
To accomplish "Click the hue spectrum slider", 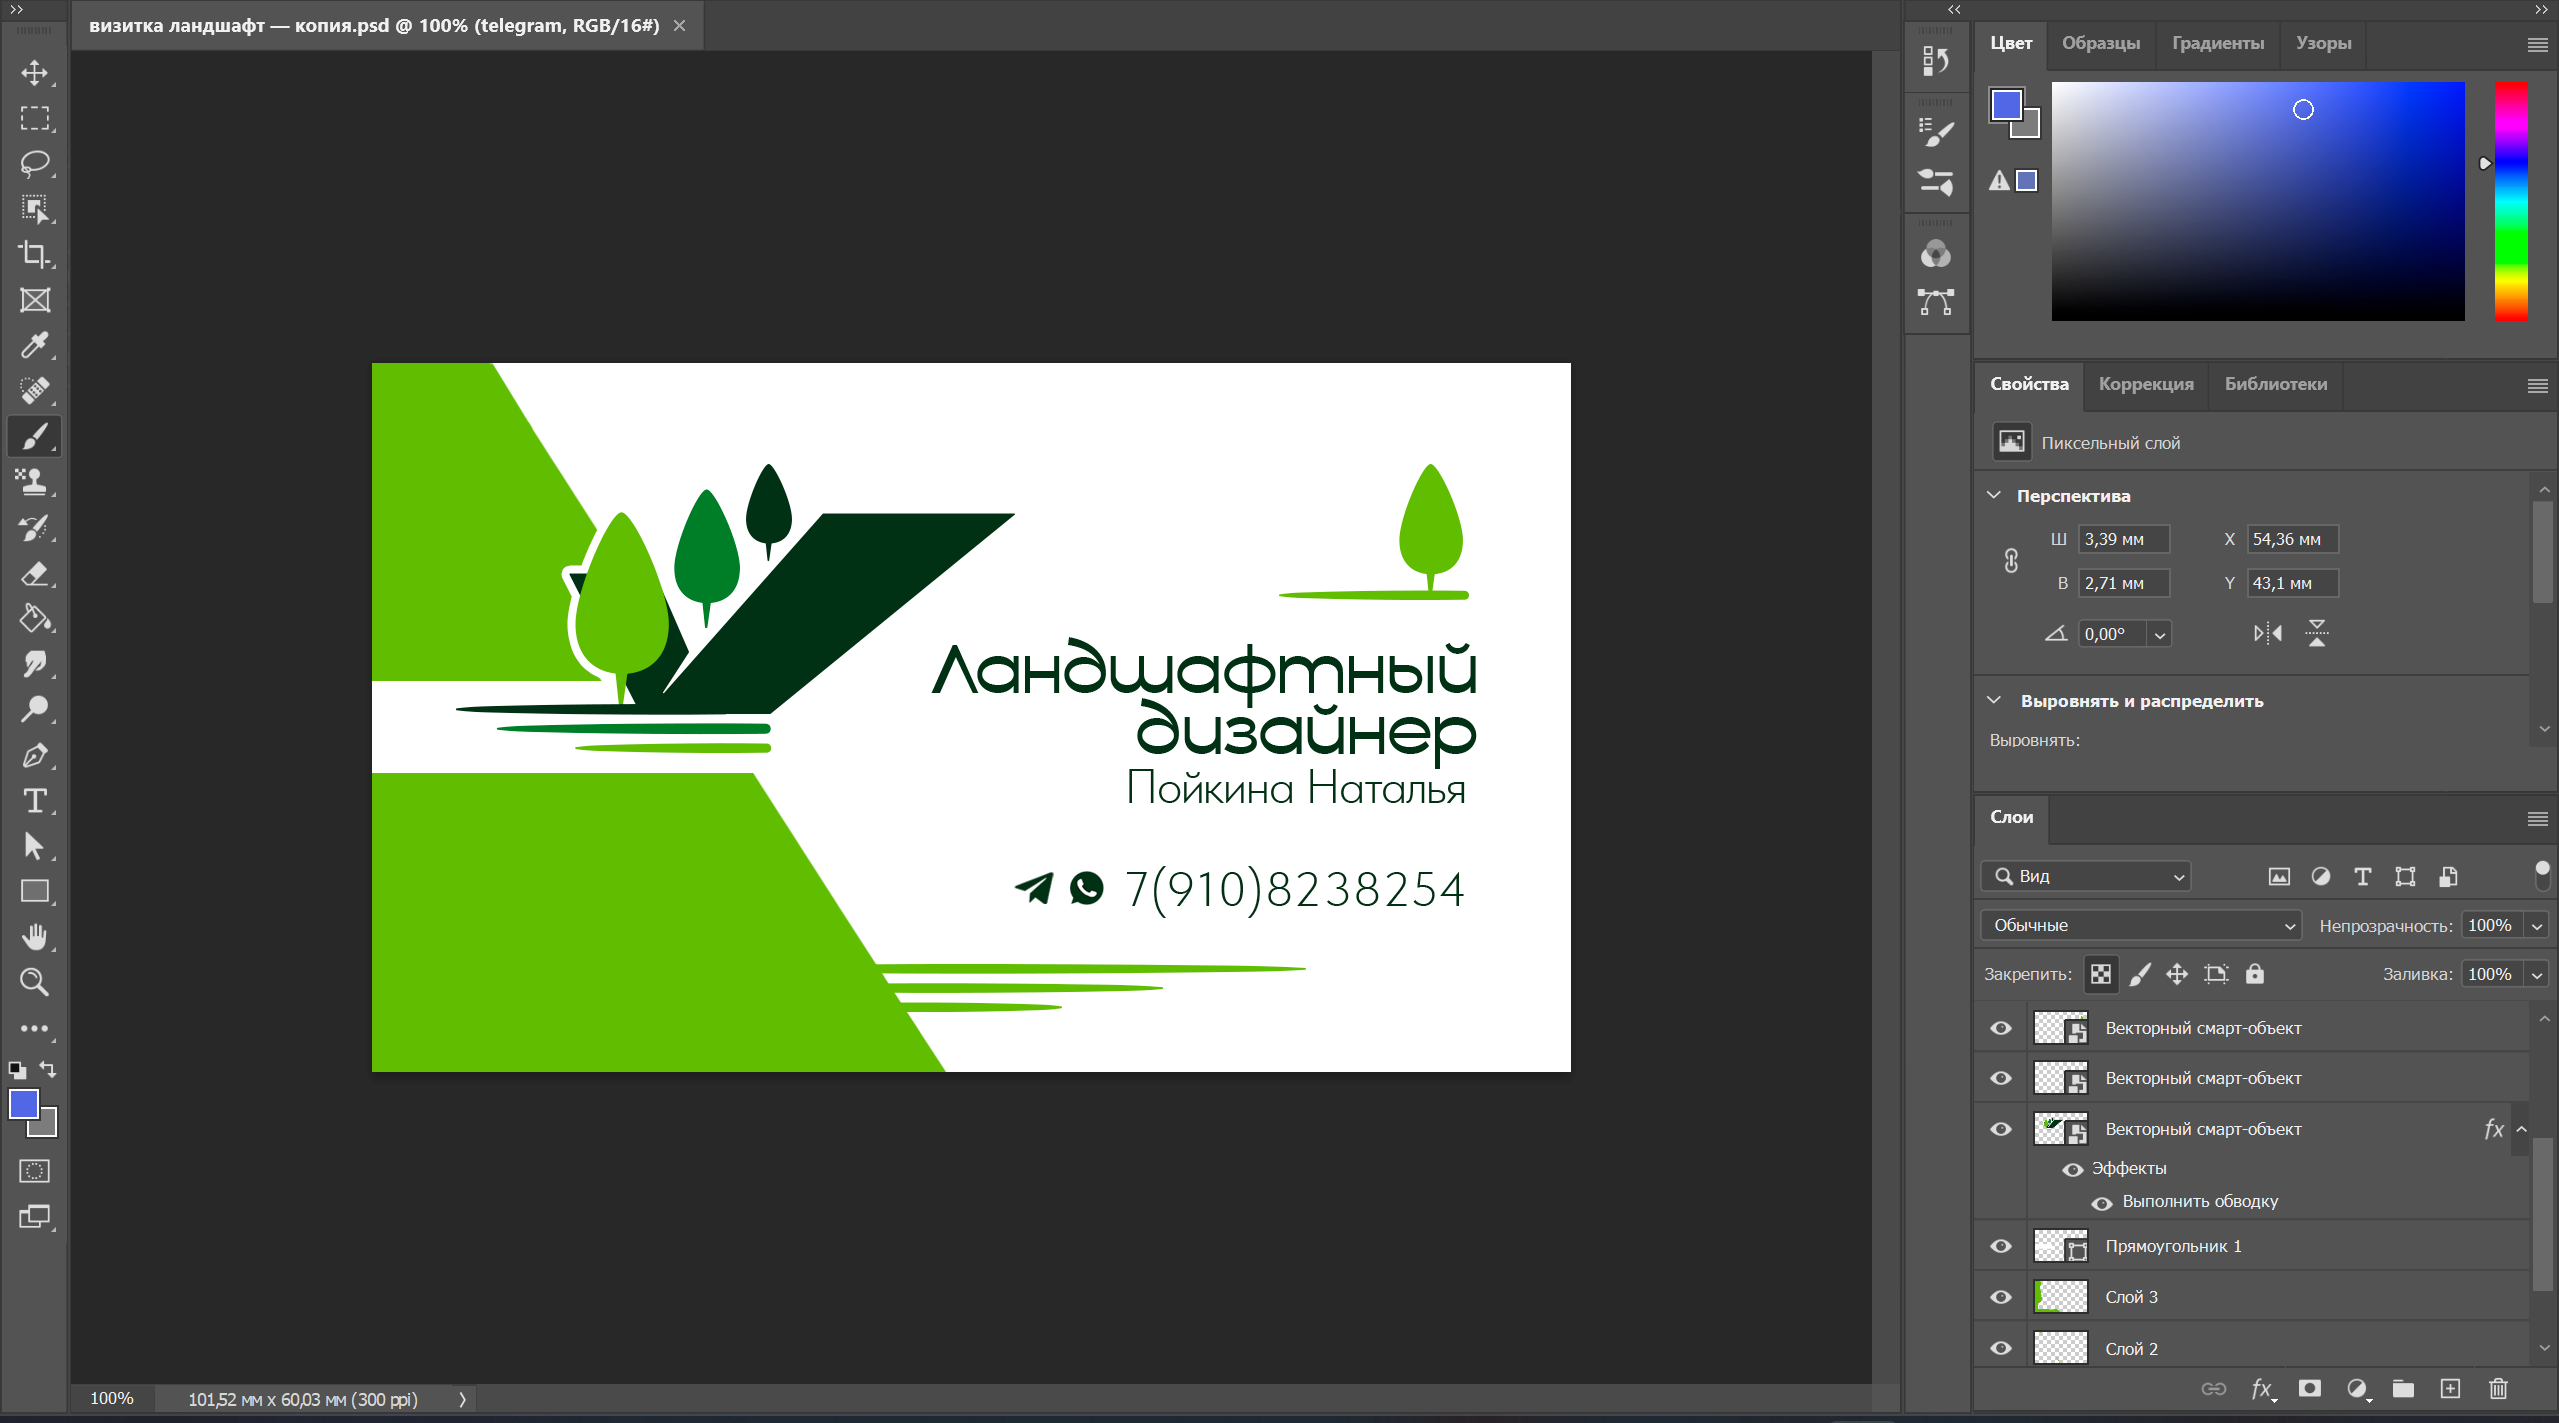I will pos(2511,201).
